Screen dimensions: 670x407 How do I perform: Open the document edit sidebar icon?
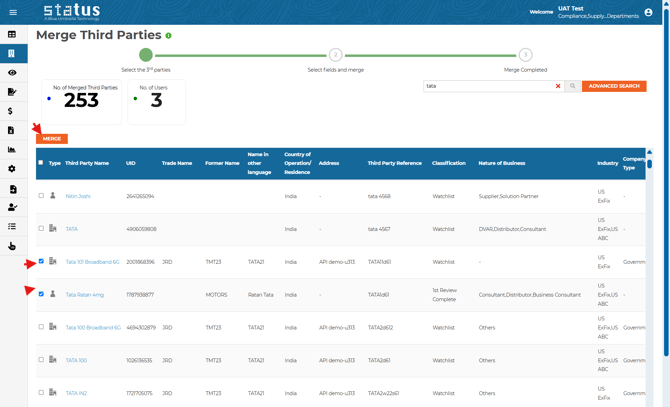point(12,92)
